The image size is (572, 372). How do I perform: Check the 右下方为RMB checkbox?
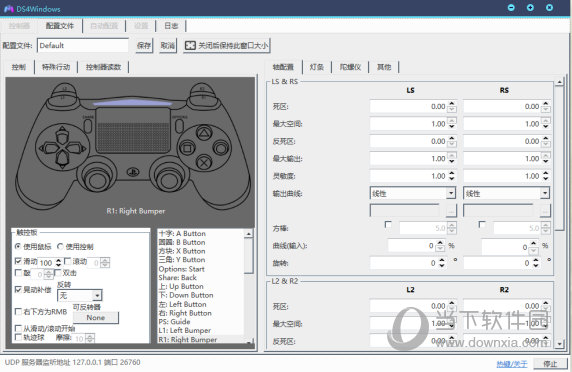(18, 311)
